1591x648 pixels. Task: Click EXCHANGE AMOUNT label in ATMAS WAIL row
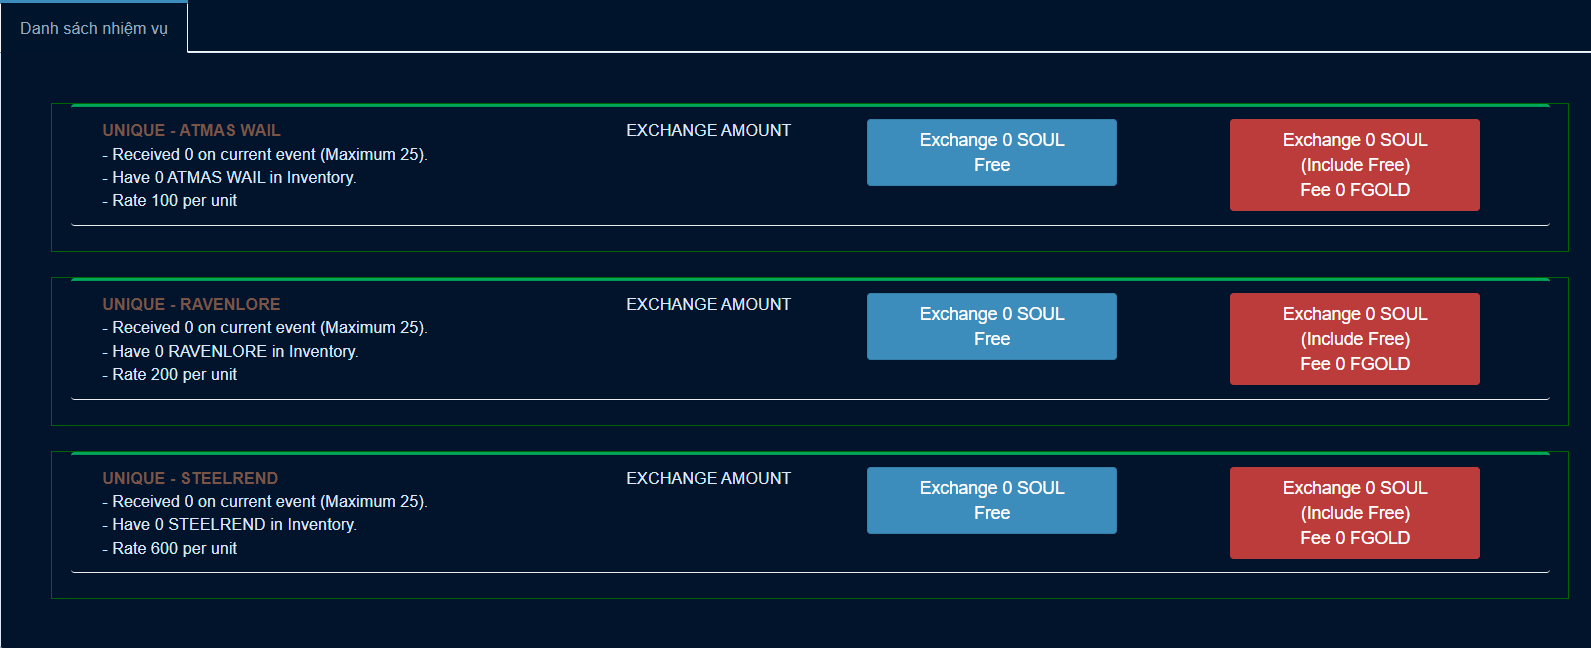[x=708, y=130]
